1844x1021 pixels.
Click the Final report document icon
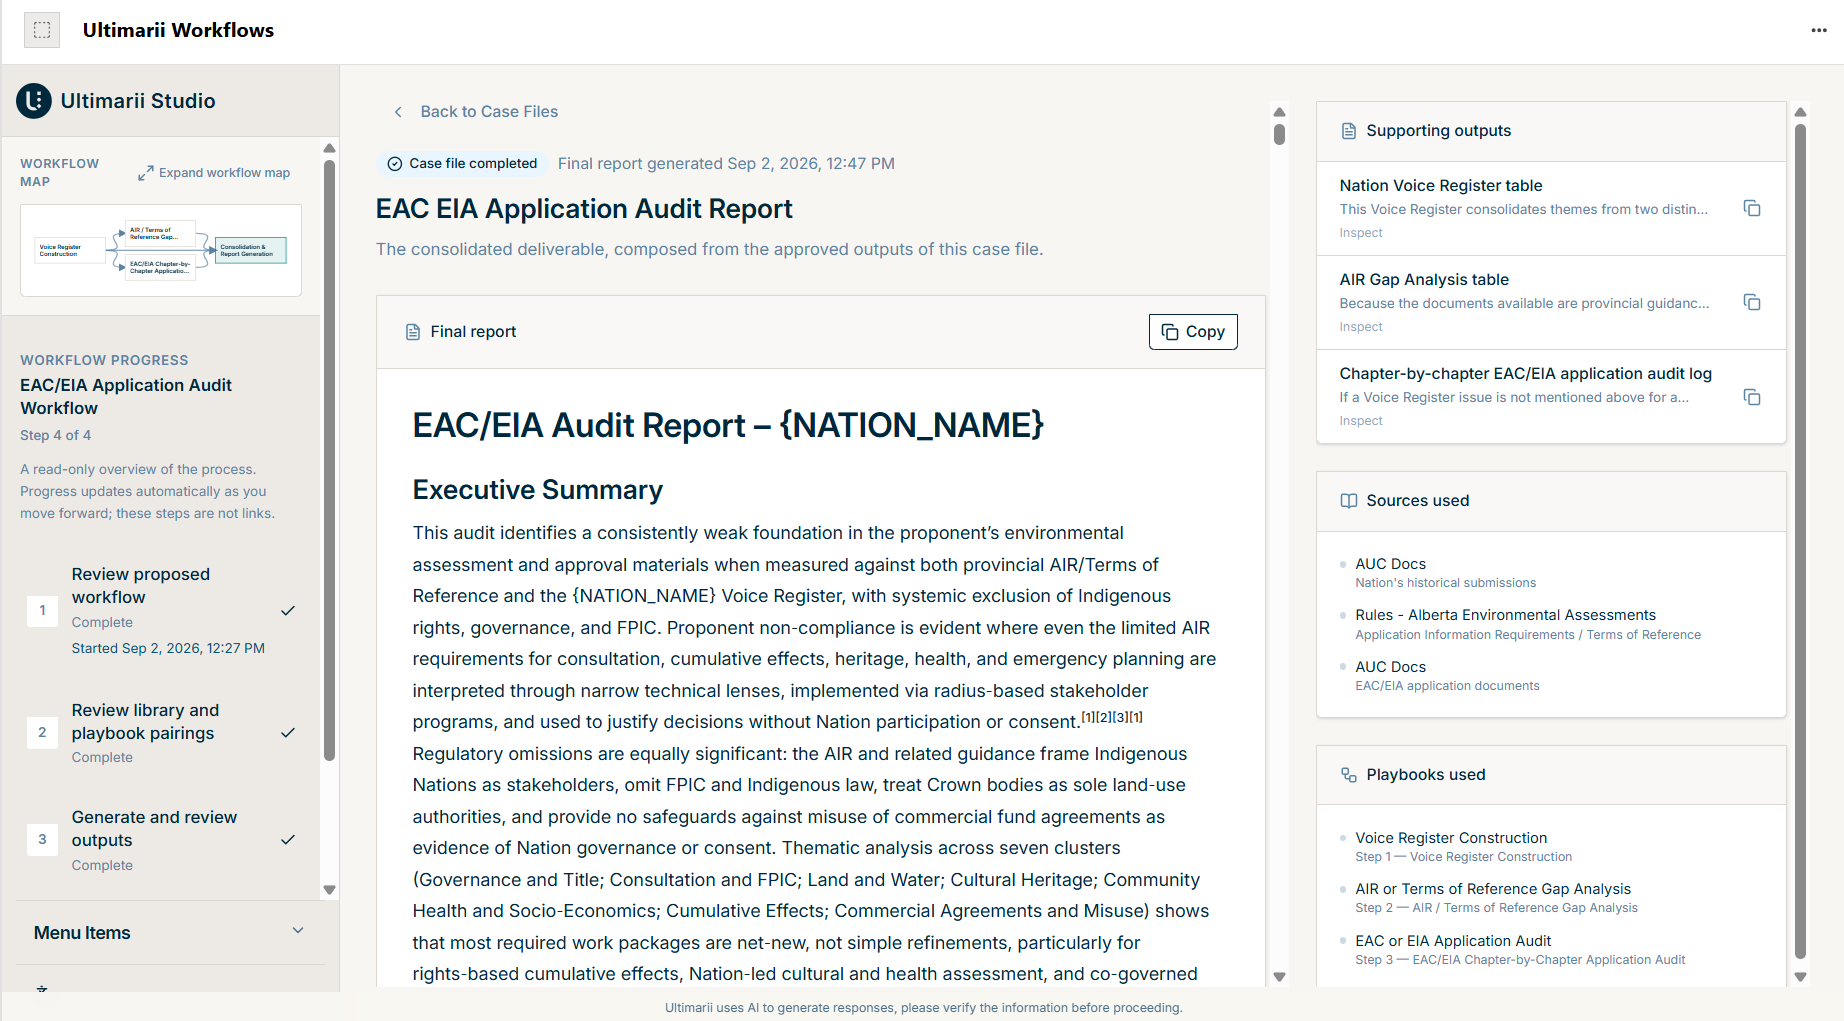tap(413, 332)
